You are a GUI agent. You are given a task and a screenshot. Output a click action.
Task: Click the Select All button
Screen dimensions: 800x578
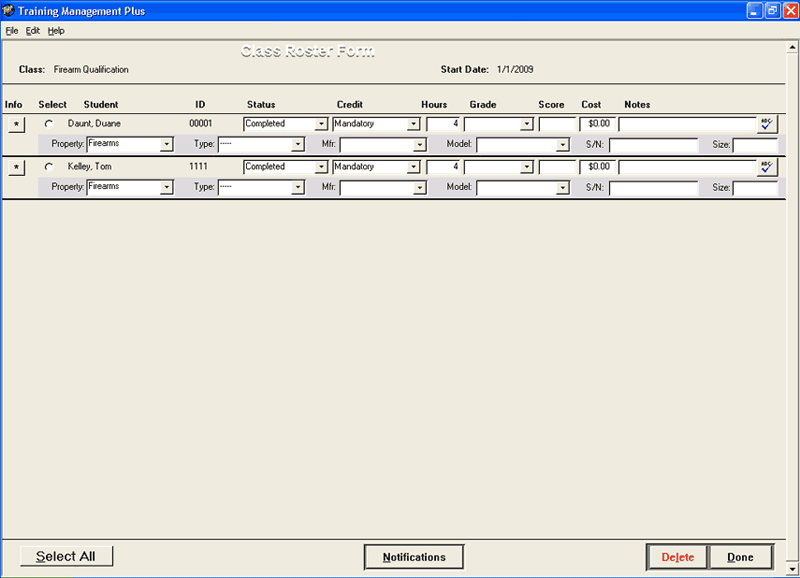point(66,556)
